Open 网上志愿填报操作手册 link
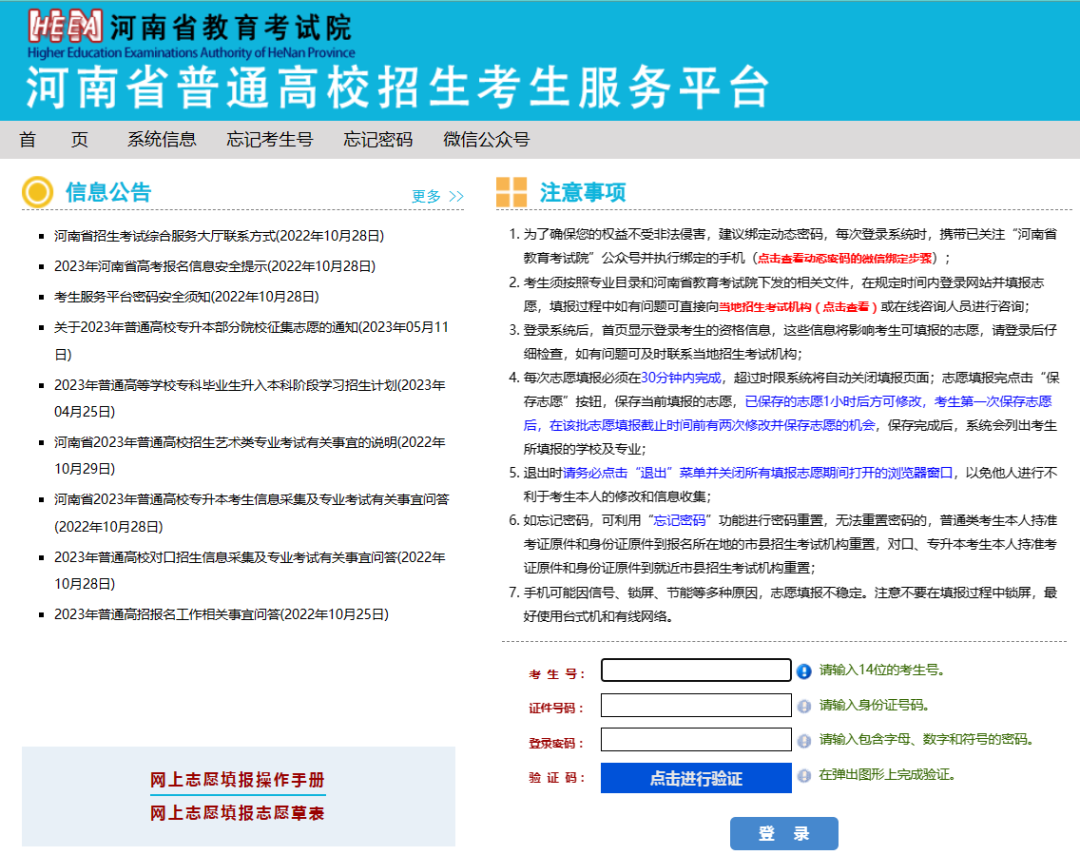The height and width of the screenshot is (855, 1080). point(237,780)
